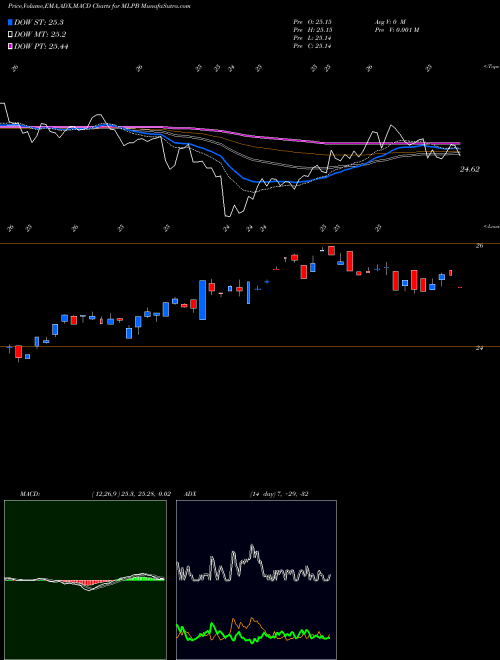Click the 'Pre H: 25.15' high value
The image size is (500, 660).
[312, 30]
